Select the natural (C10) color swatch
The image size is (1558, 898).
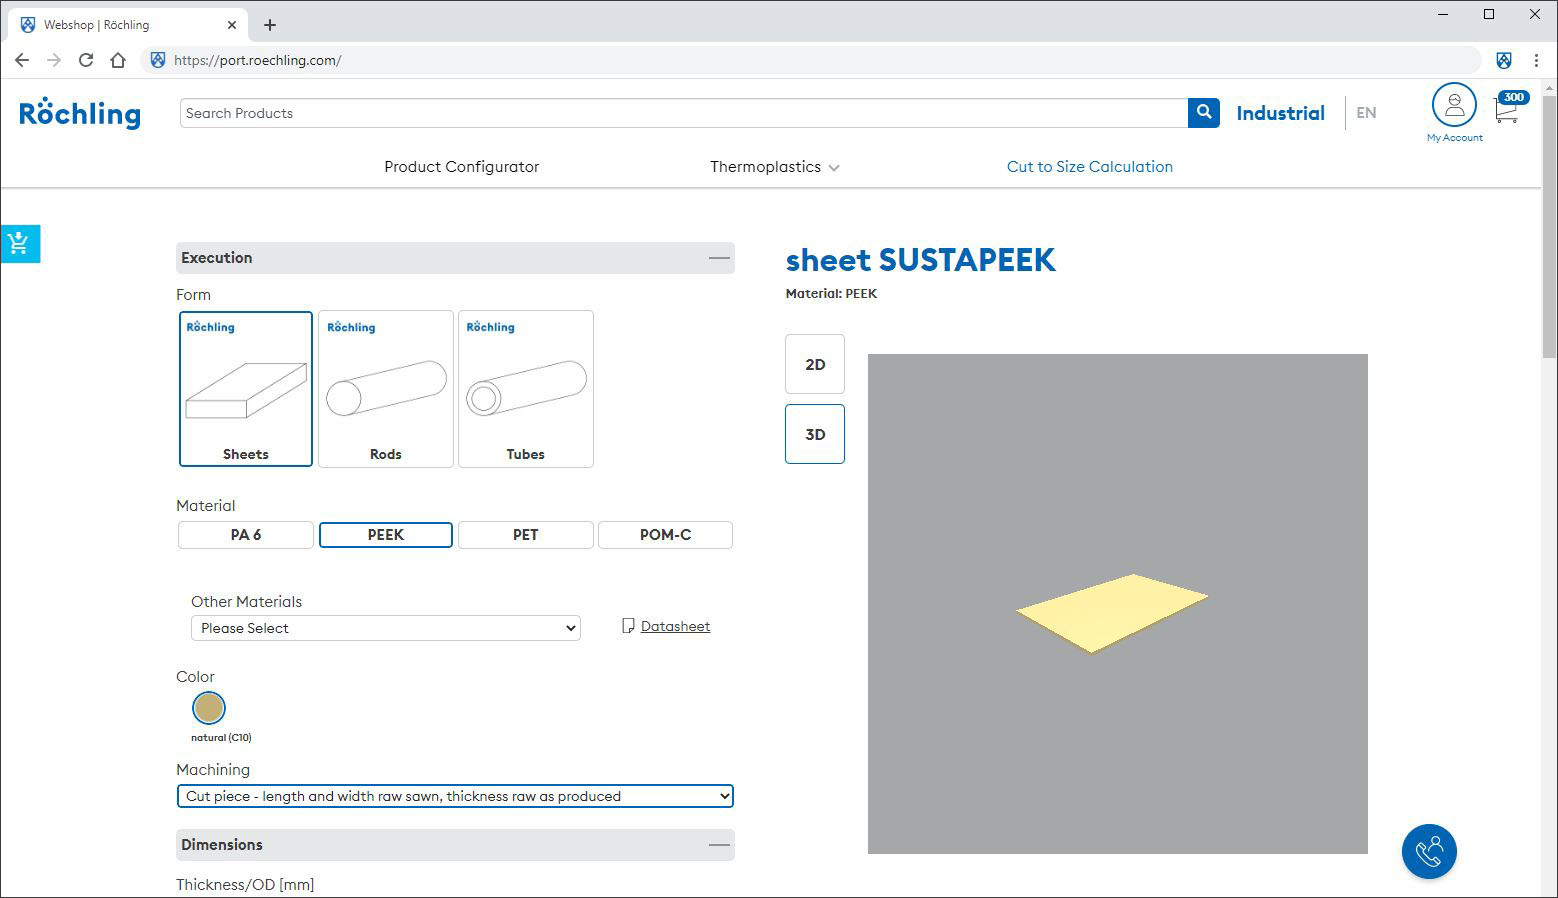coord(209,708)
